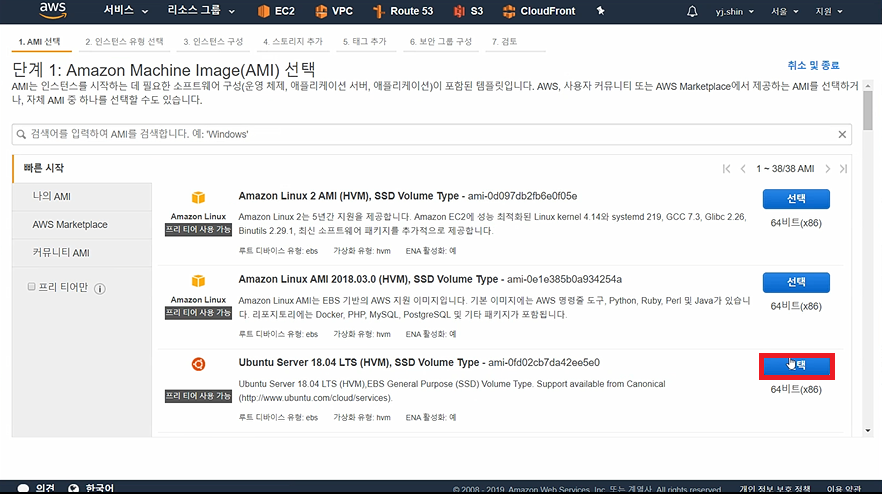Open 개인 정보 보호 정책 link
Image resolution: width=882 pixels, height=494 pixels.
[x=775, y=489]
